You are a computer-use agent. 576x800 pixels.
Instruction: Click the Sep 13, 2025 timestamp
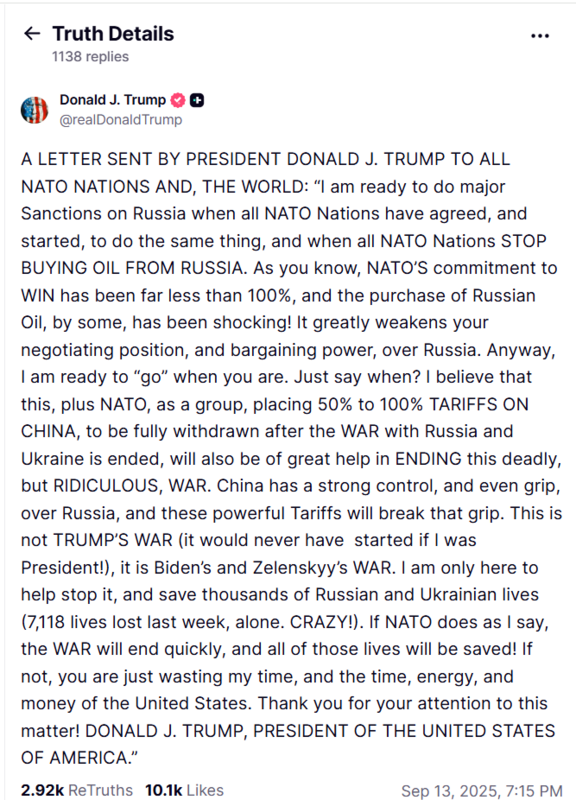click(x=482, y=791)
